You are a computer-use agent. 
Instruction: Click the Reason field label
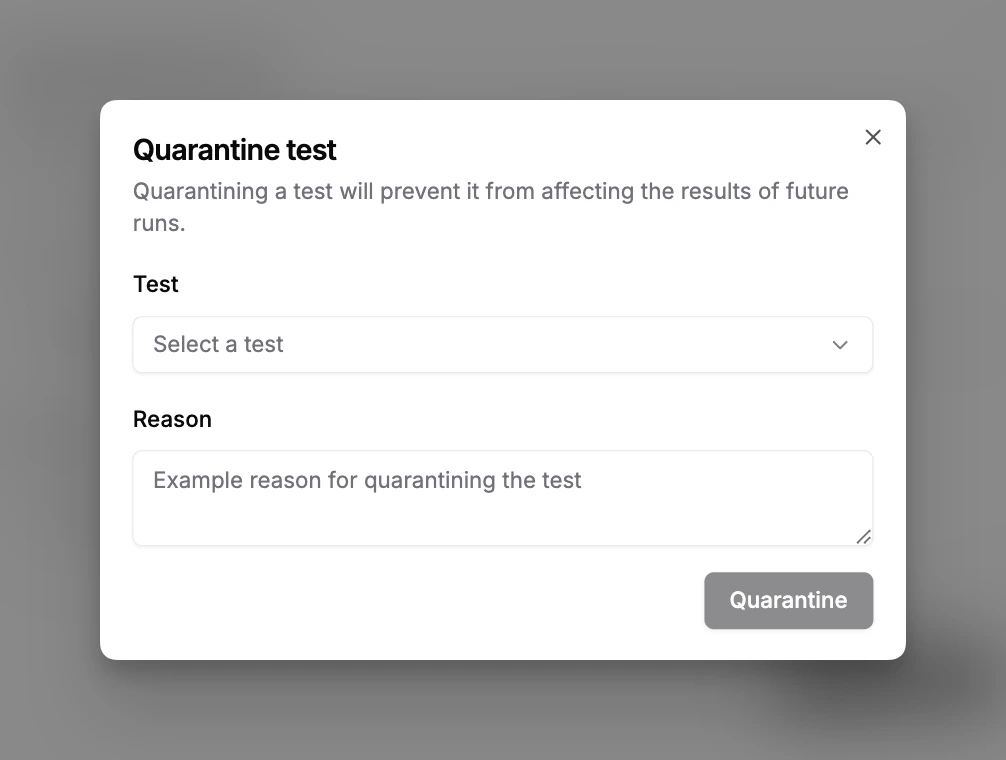tap(172, 419)
